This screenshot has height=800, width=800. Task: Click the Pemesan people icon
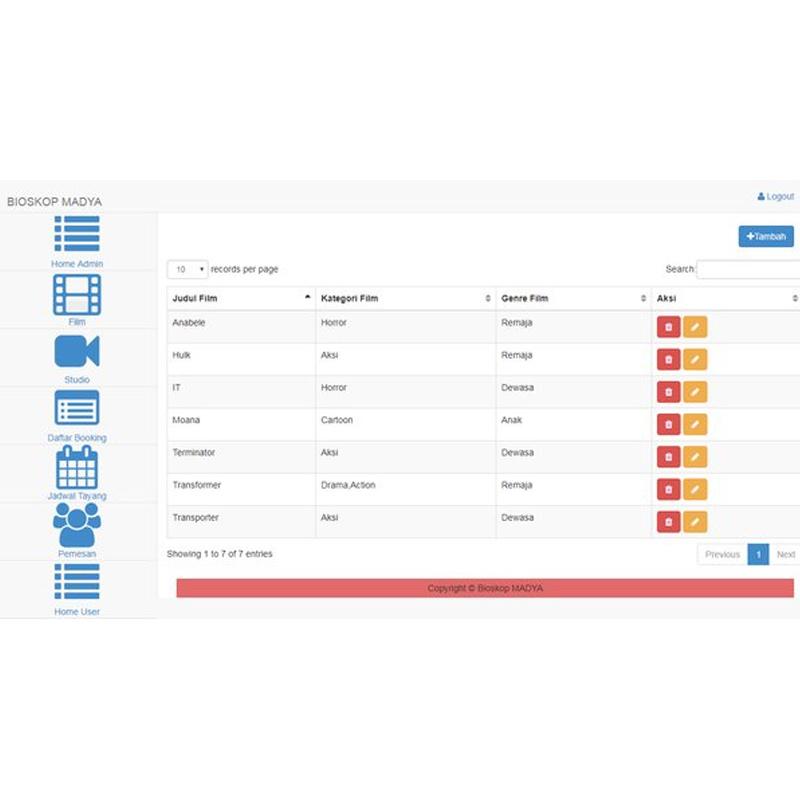coord(77,524)
